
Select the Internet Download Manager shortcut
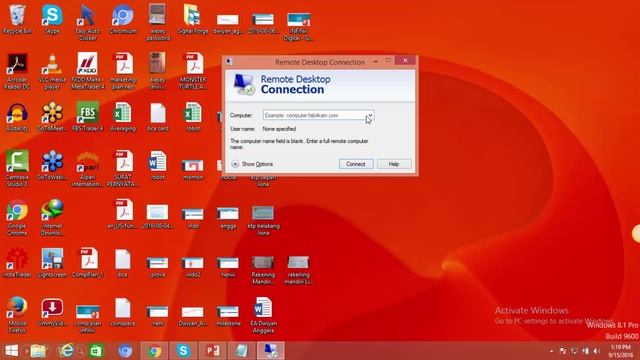point(52,217)
